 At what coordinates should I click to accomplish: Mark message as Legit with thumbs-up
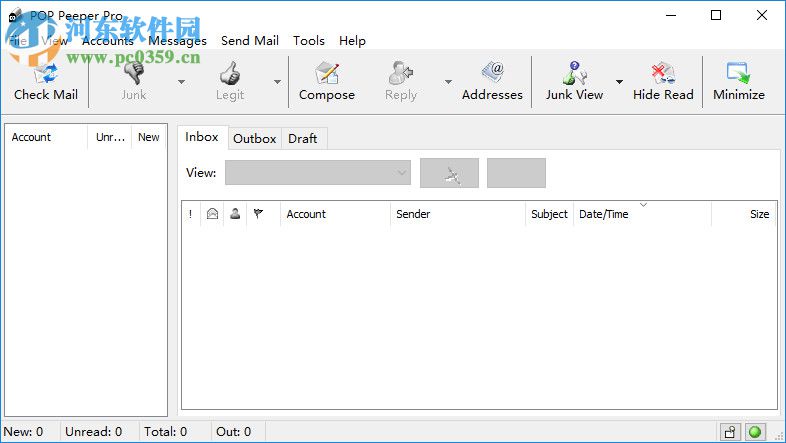(x=230, y=82)
